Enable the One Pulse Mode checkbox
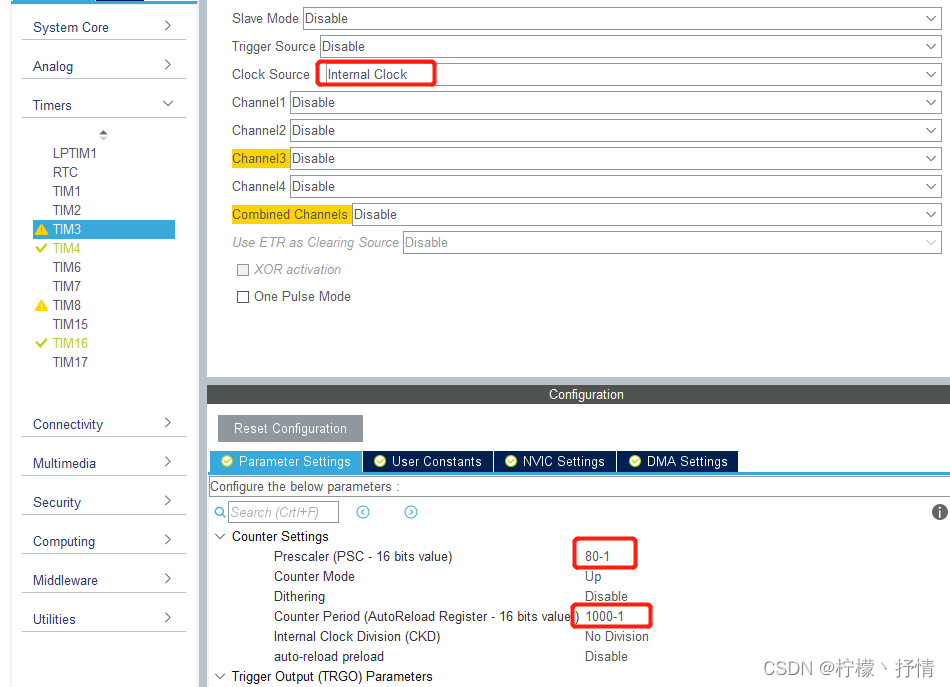This screenshot has height=687, width=950. tap(243, 297)
